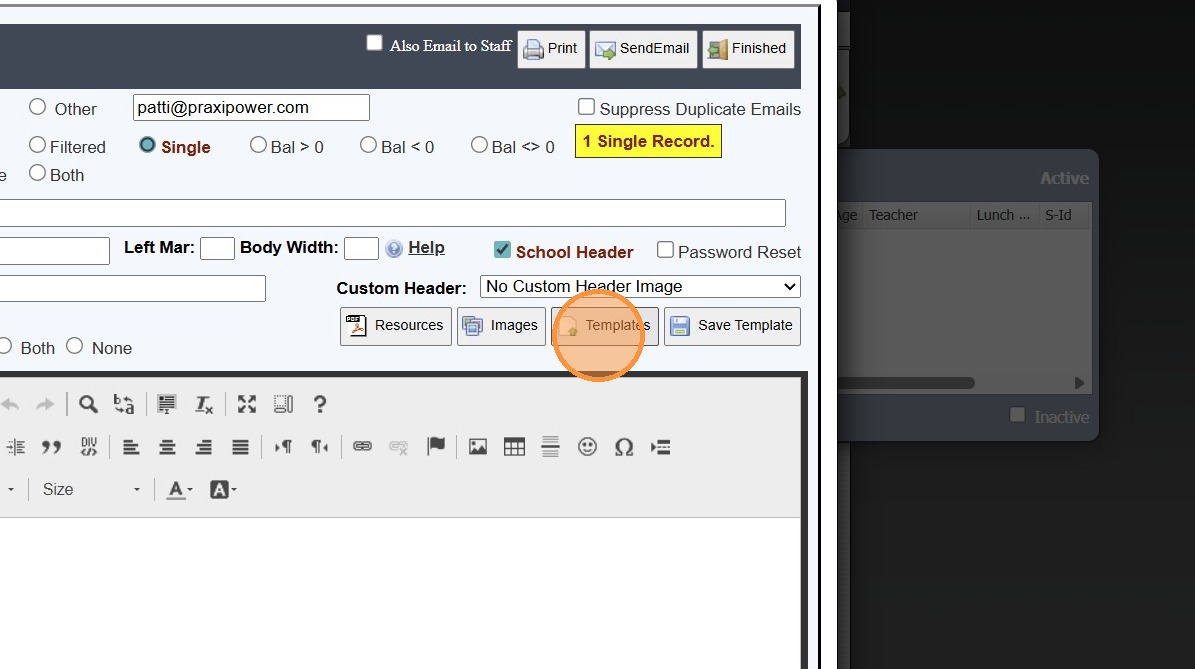Enable Suppress Duplicate Emails
The height and width of the screenshot is (669, 1195).
tap(586, 107)
